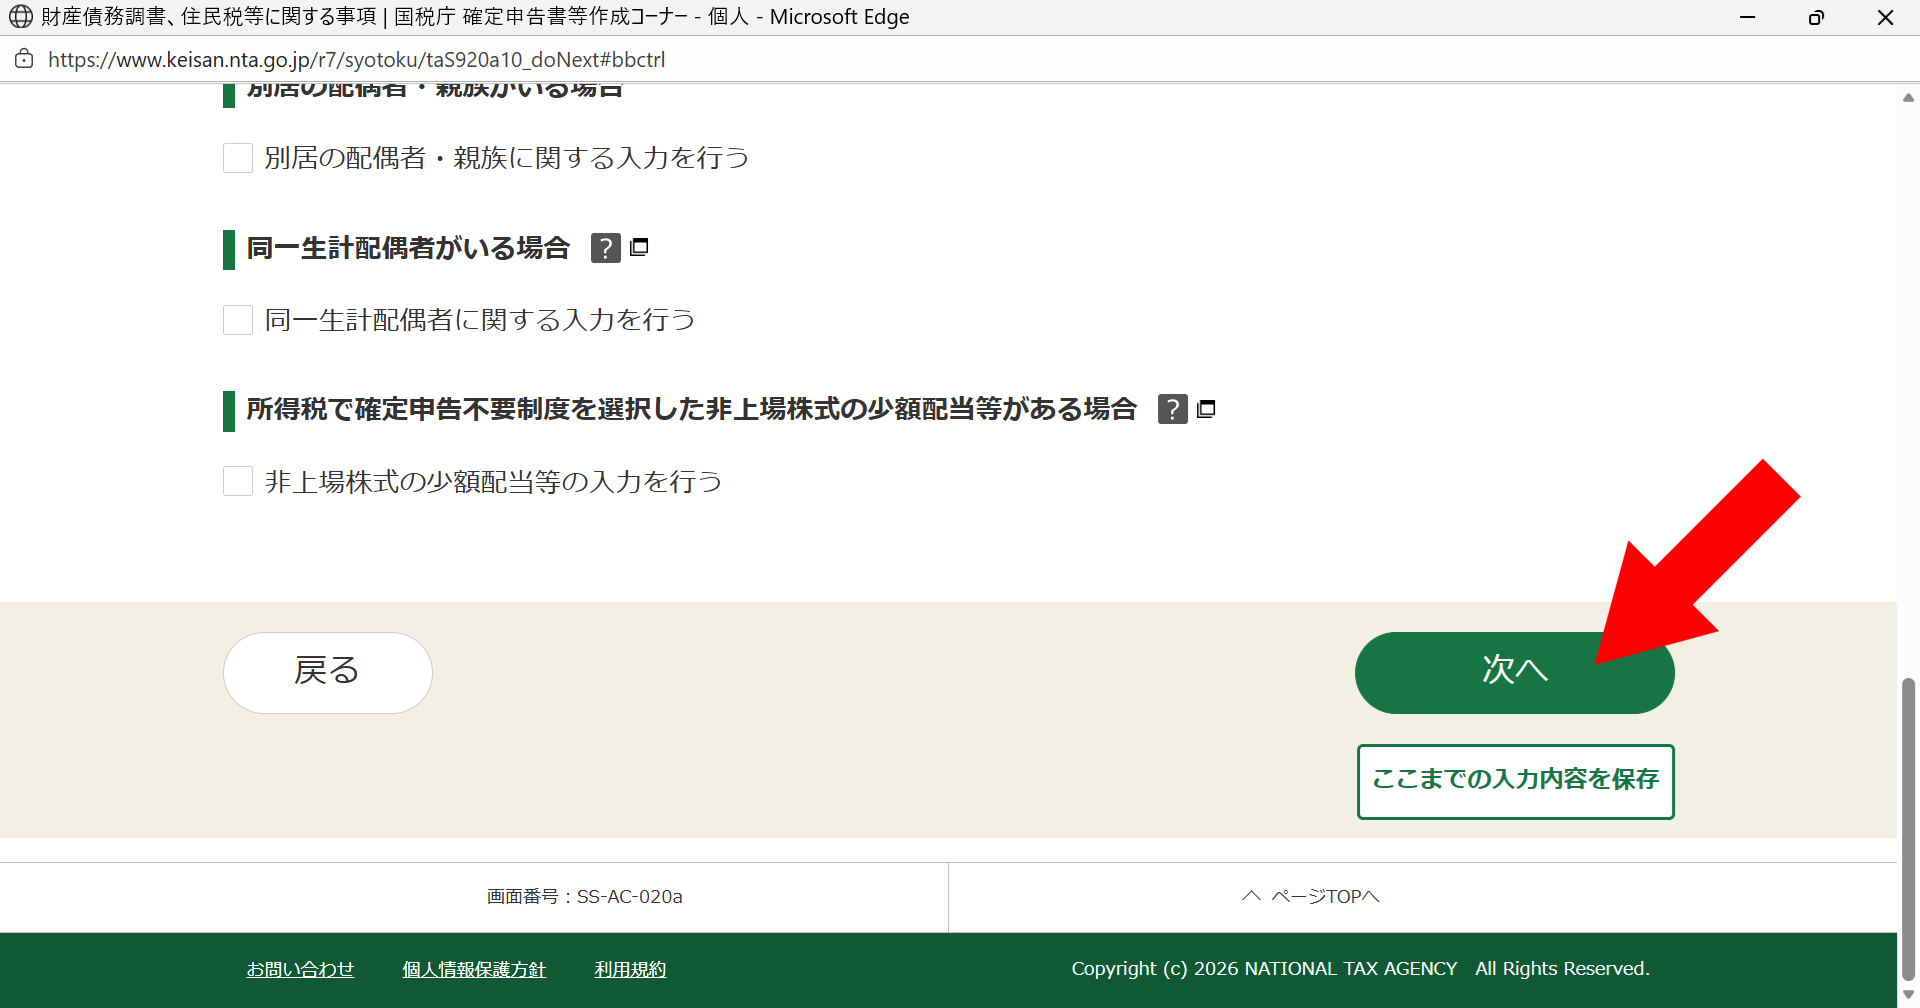Click the site information lock icon

[x=24, y=59]
